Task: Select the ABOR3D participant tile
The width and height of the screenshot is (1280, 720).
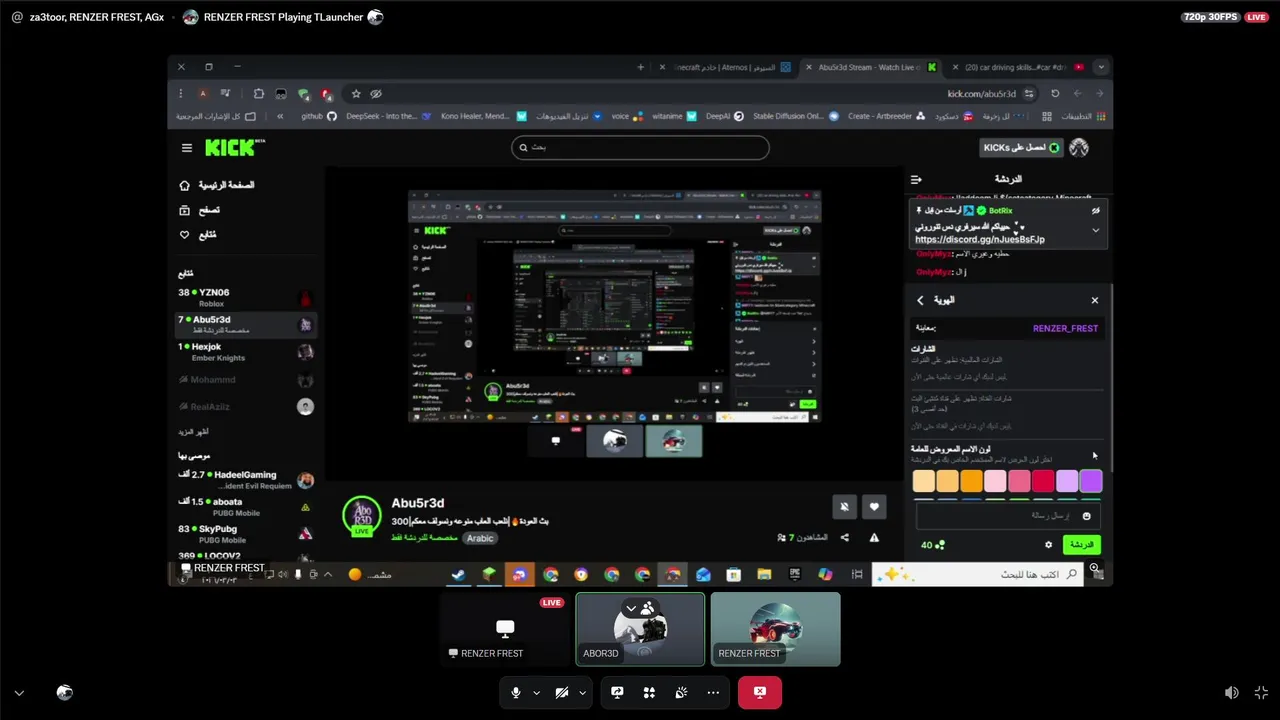Action: [640, 629]
